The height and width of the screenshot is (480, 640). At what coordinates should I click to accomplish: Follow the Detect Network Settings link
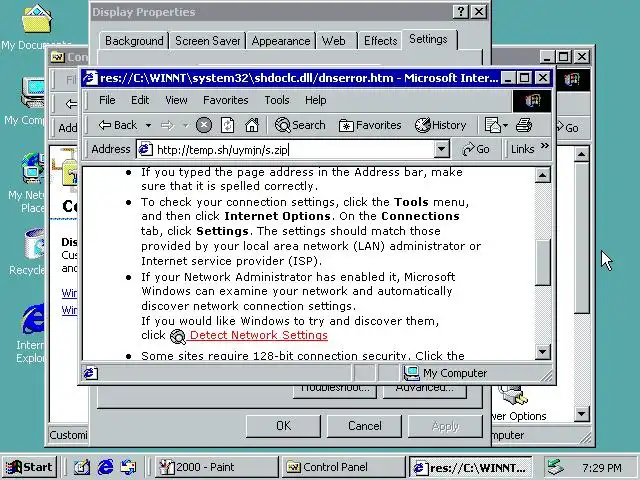259,335
